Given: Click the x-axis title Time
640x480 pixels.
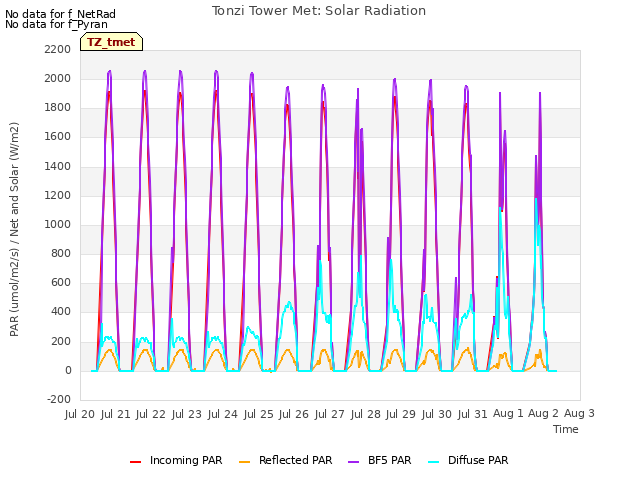Looking at the screenshot, I should (566, 429).
